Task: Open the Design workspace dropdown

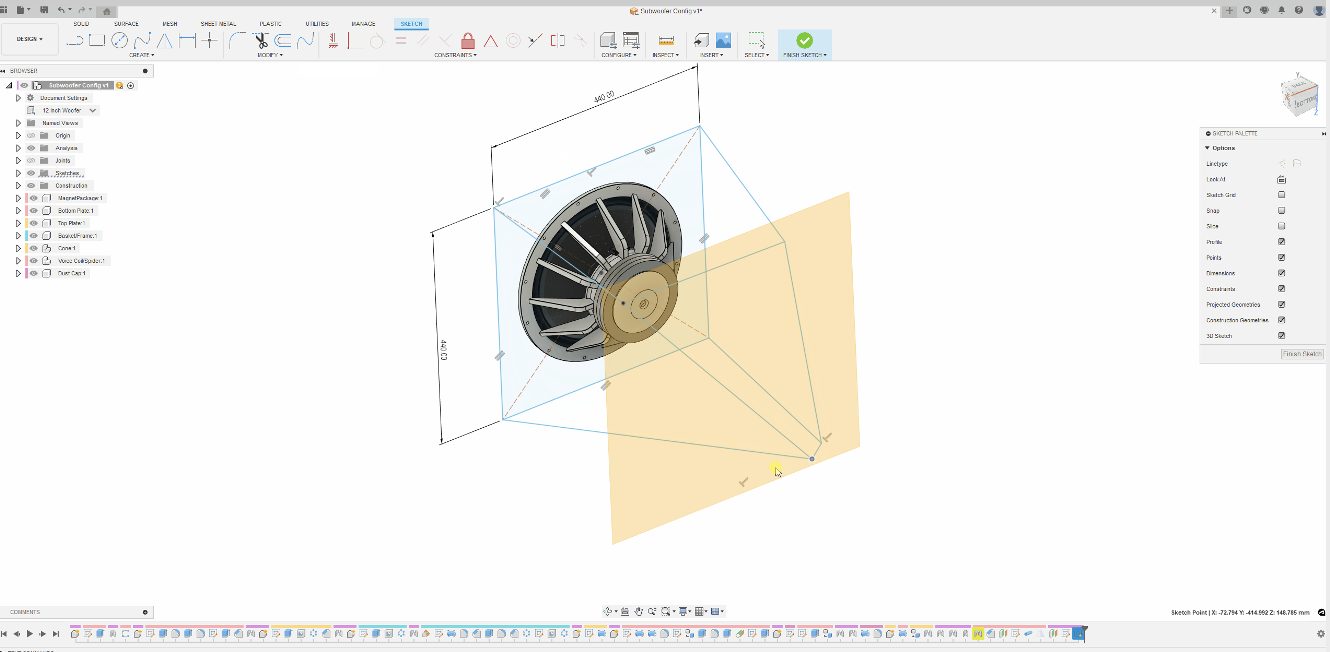Action: point(29,39)
